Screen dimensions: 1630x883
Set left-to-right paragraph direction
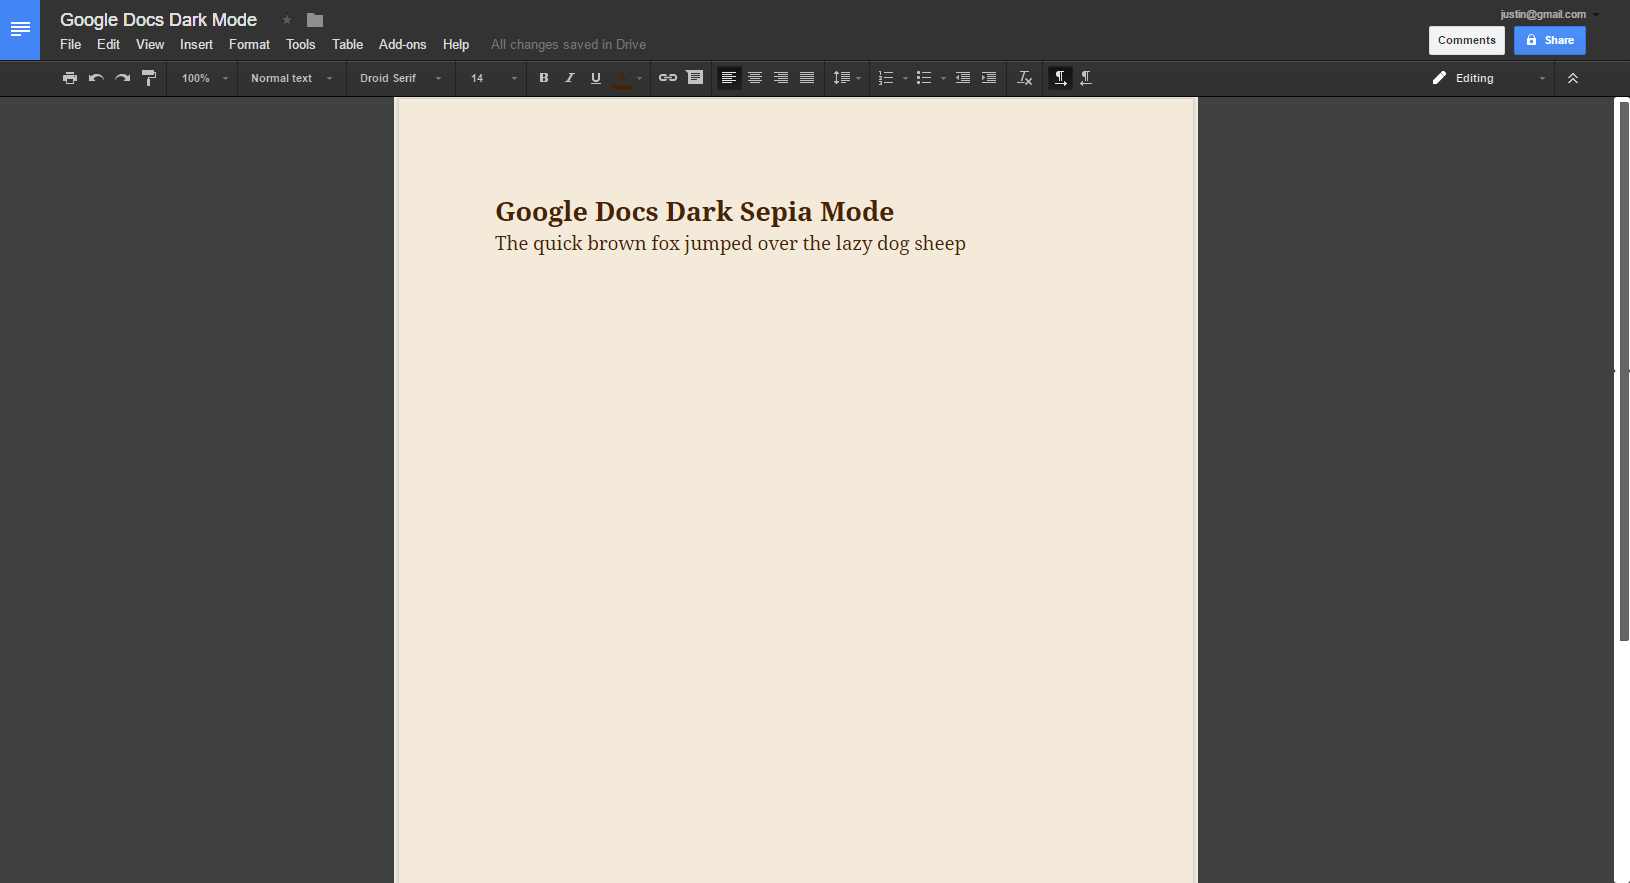(1060, 78)
